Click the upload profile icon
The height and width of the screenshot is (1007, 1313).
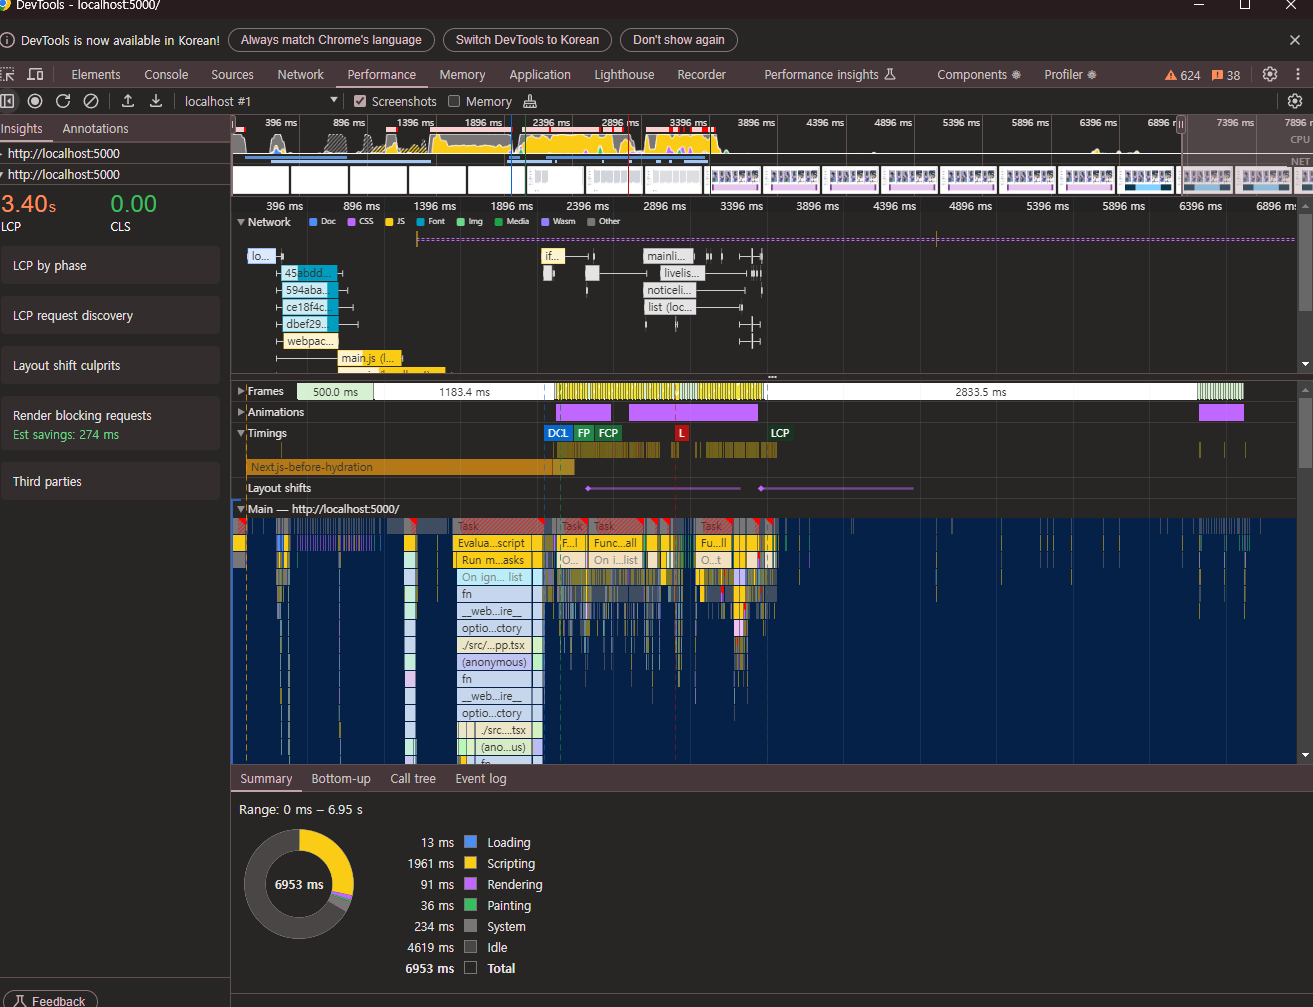pos(128,101)
